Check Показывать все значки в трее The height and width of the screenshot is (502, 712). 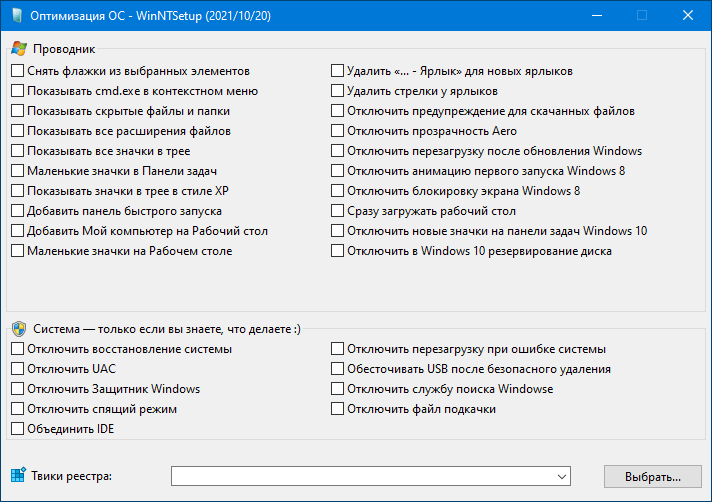point(17,151)
